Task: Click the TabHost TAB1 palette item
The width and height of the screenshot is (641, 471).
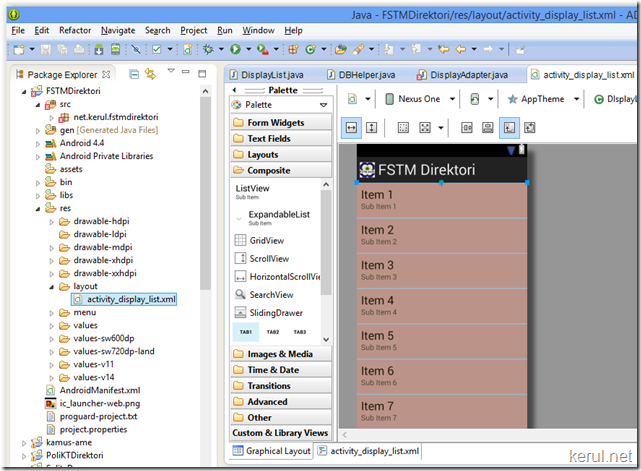Action: click(246, 332)
